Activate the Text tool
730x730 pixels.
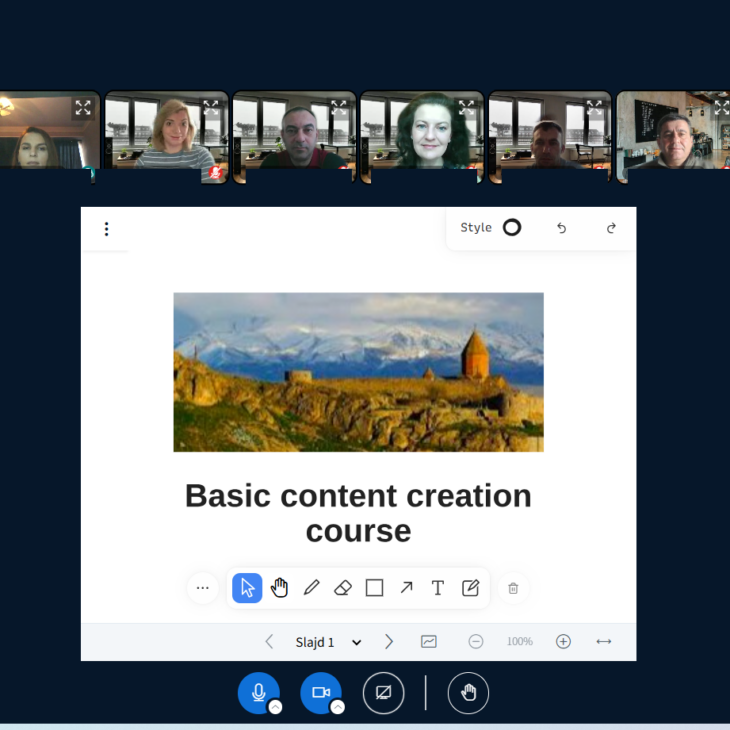pos(437,588)
